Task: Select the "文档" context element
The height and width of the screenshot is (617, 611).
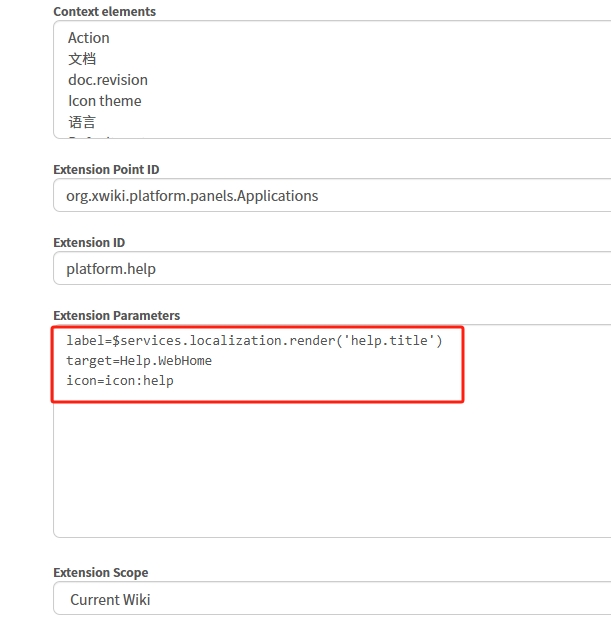Action: coord(82,59)
